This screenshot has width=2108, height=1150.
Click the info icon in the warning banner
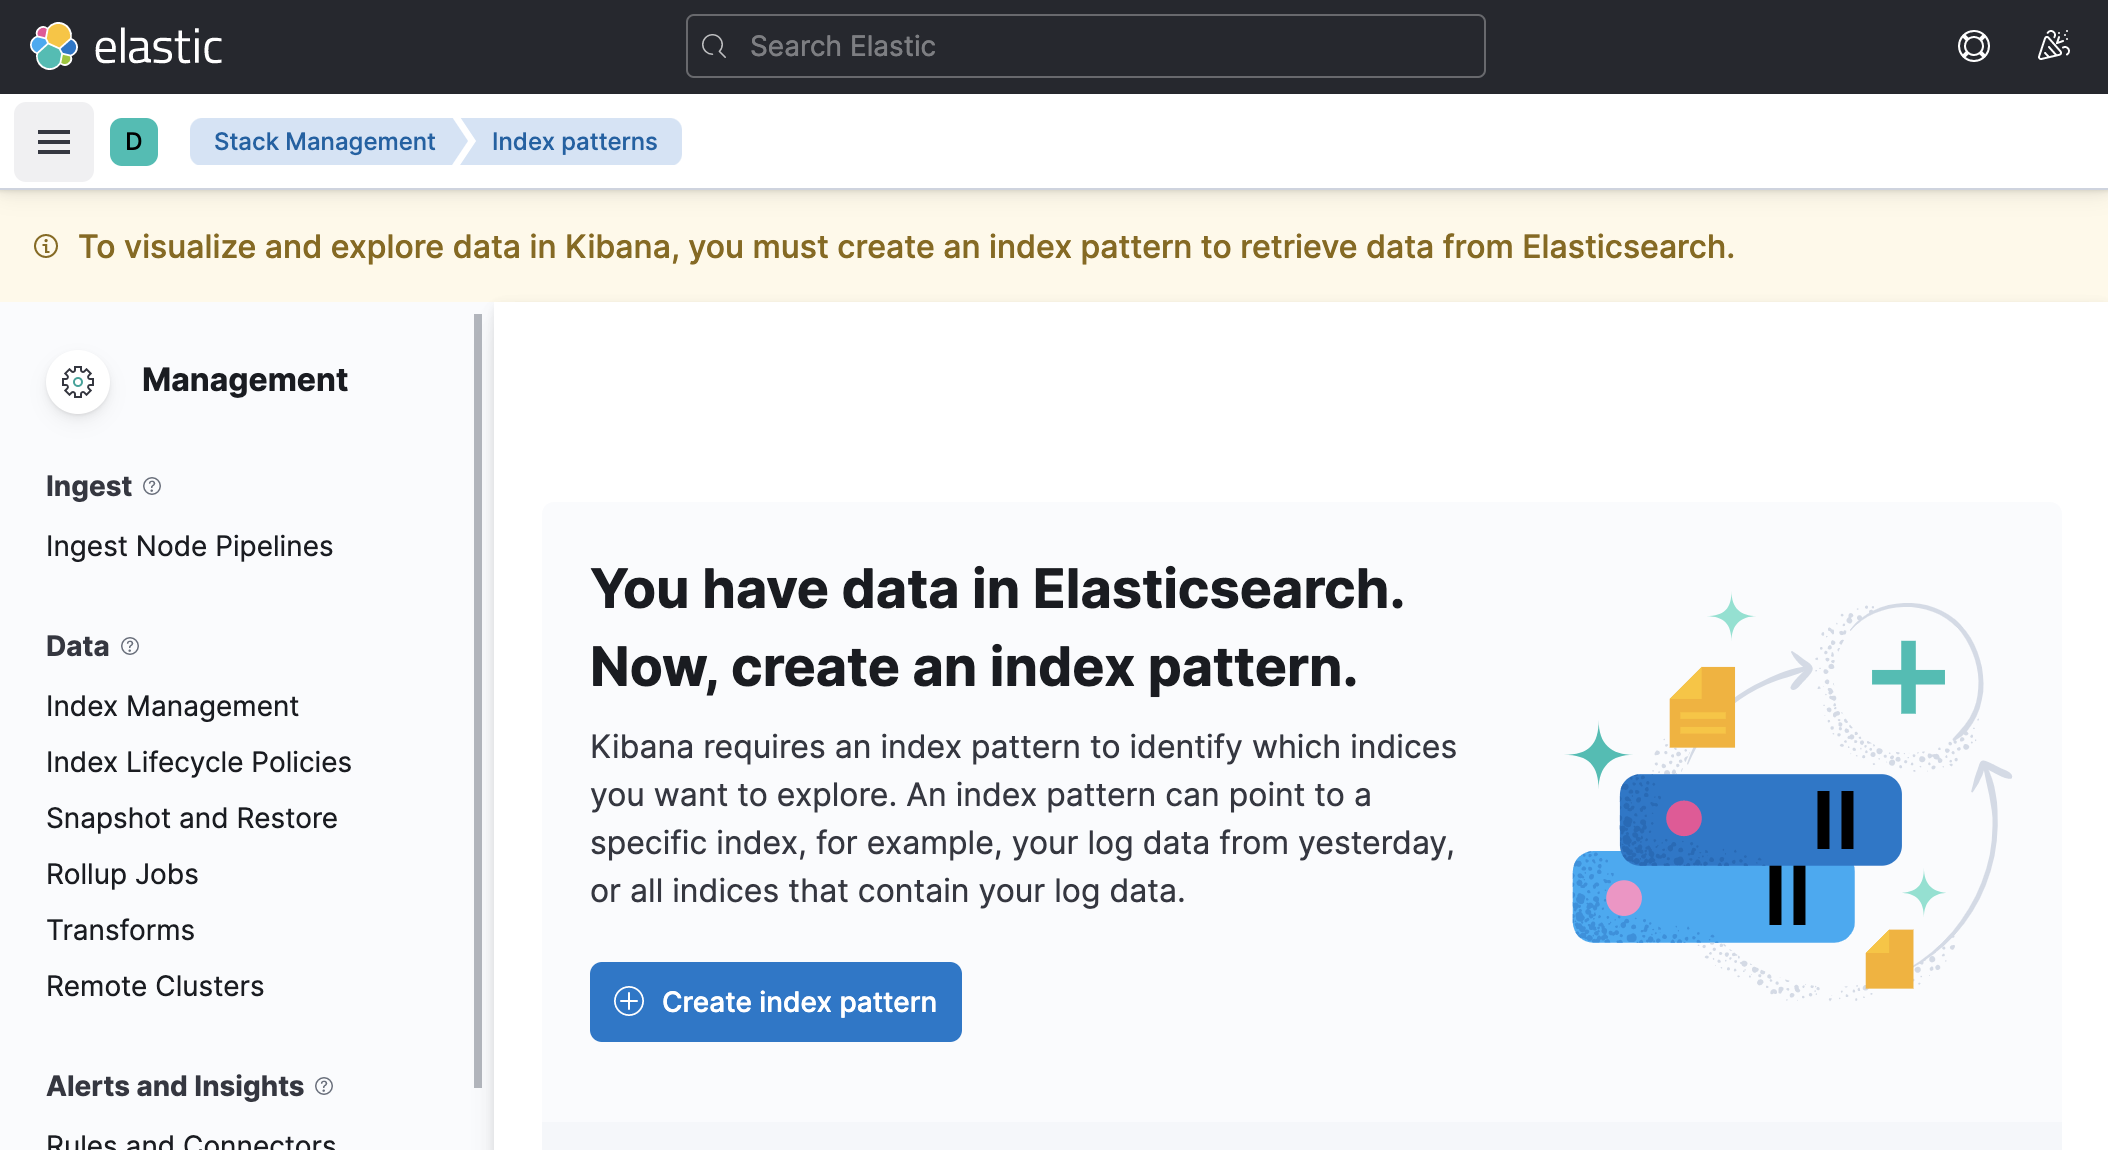coord(46,246)
